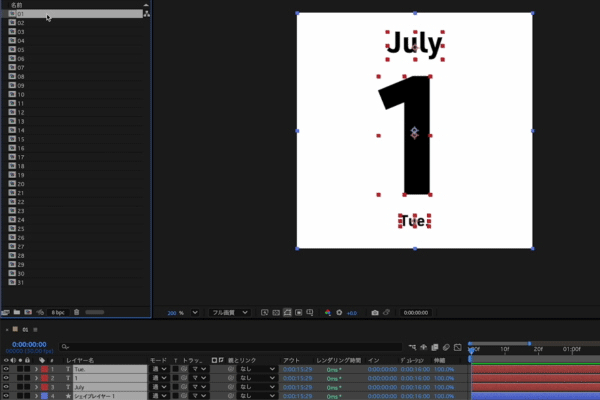Open the フル画質 resolution dropdown

click(x=230, y=313)
